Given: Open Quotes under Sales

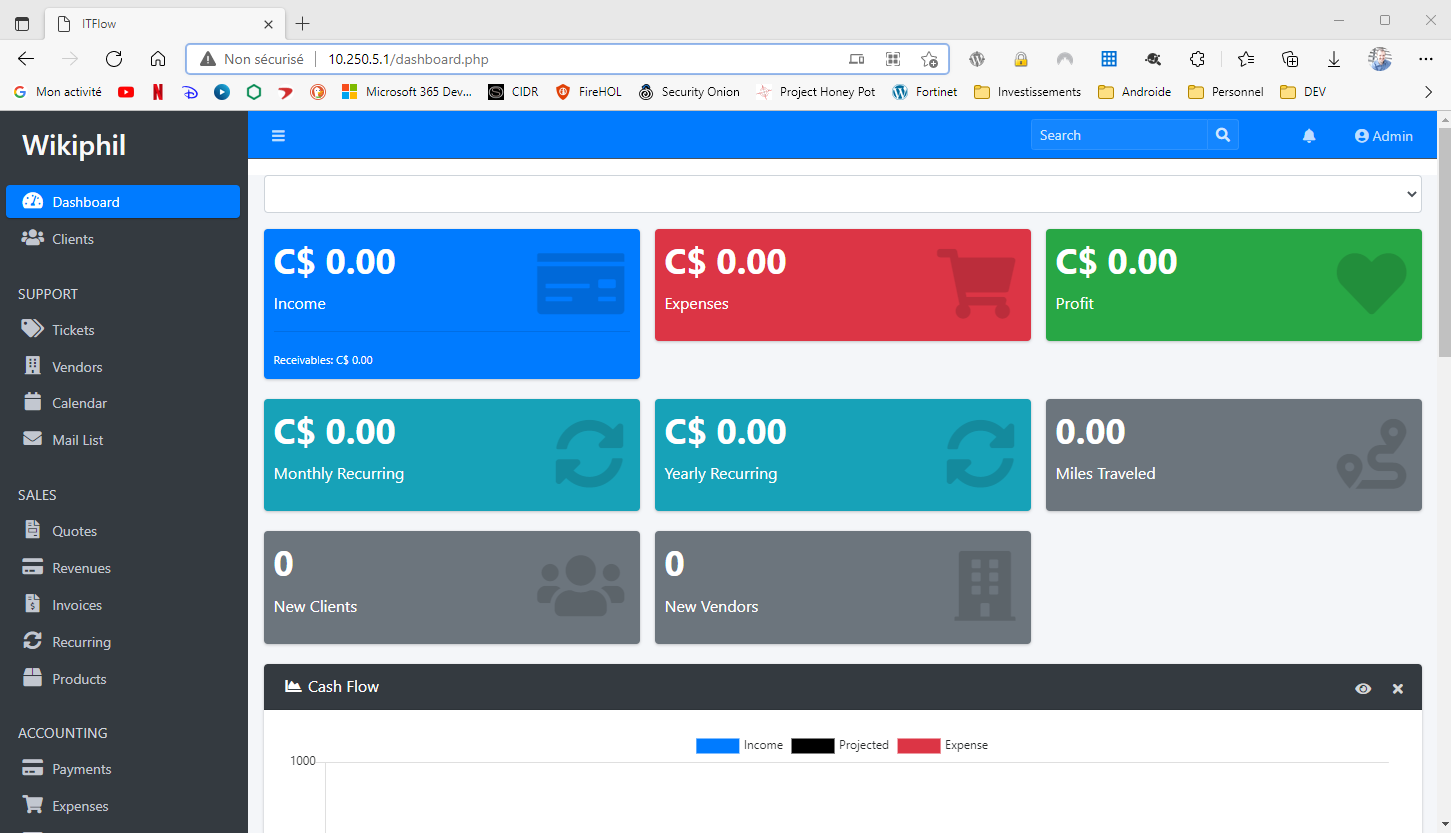Looking at the screenshot, I should click(x=77, y=530).
